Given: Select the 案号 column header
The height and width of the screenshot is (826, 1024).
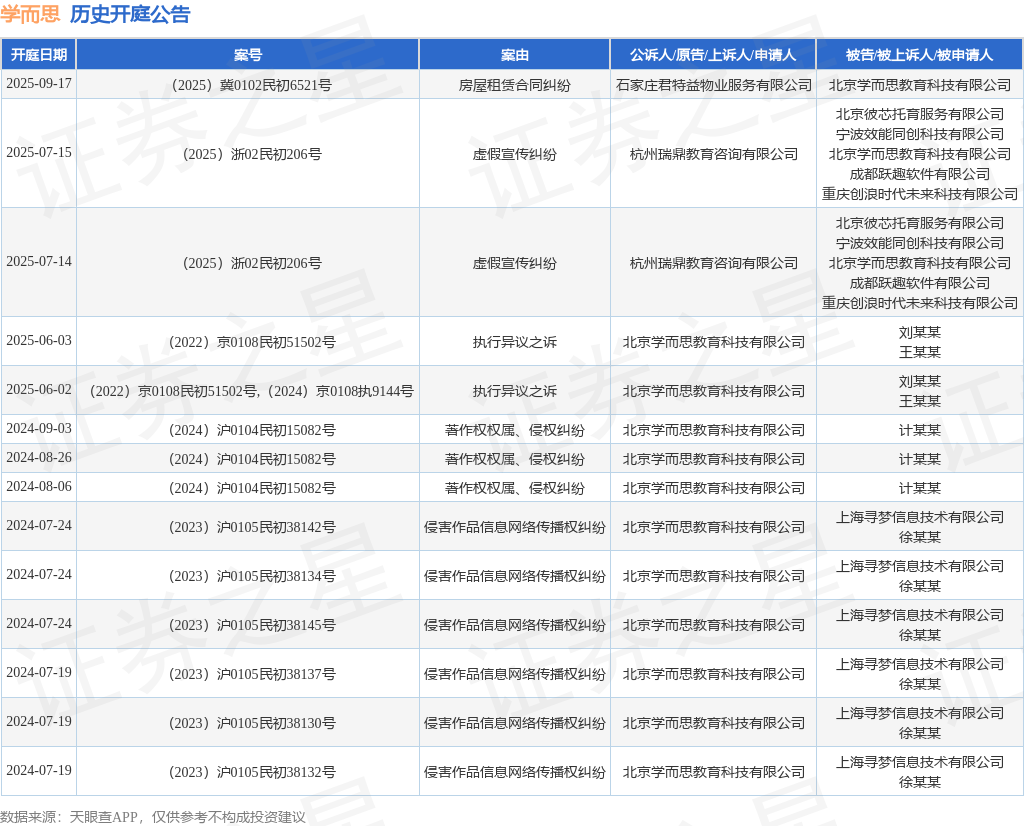Looking at the screenshot, I should [x=248, y=55].
